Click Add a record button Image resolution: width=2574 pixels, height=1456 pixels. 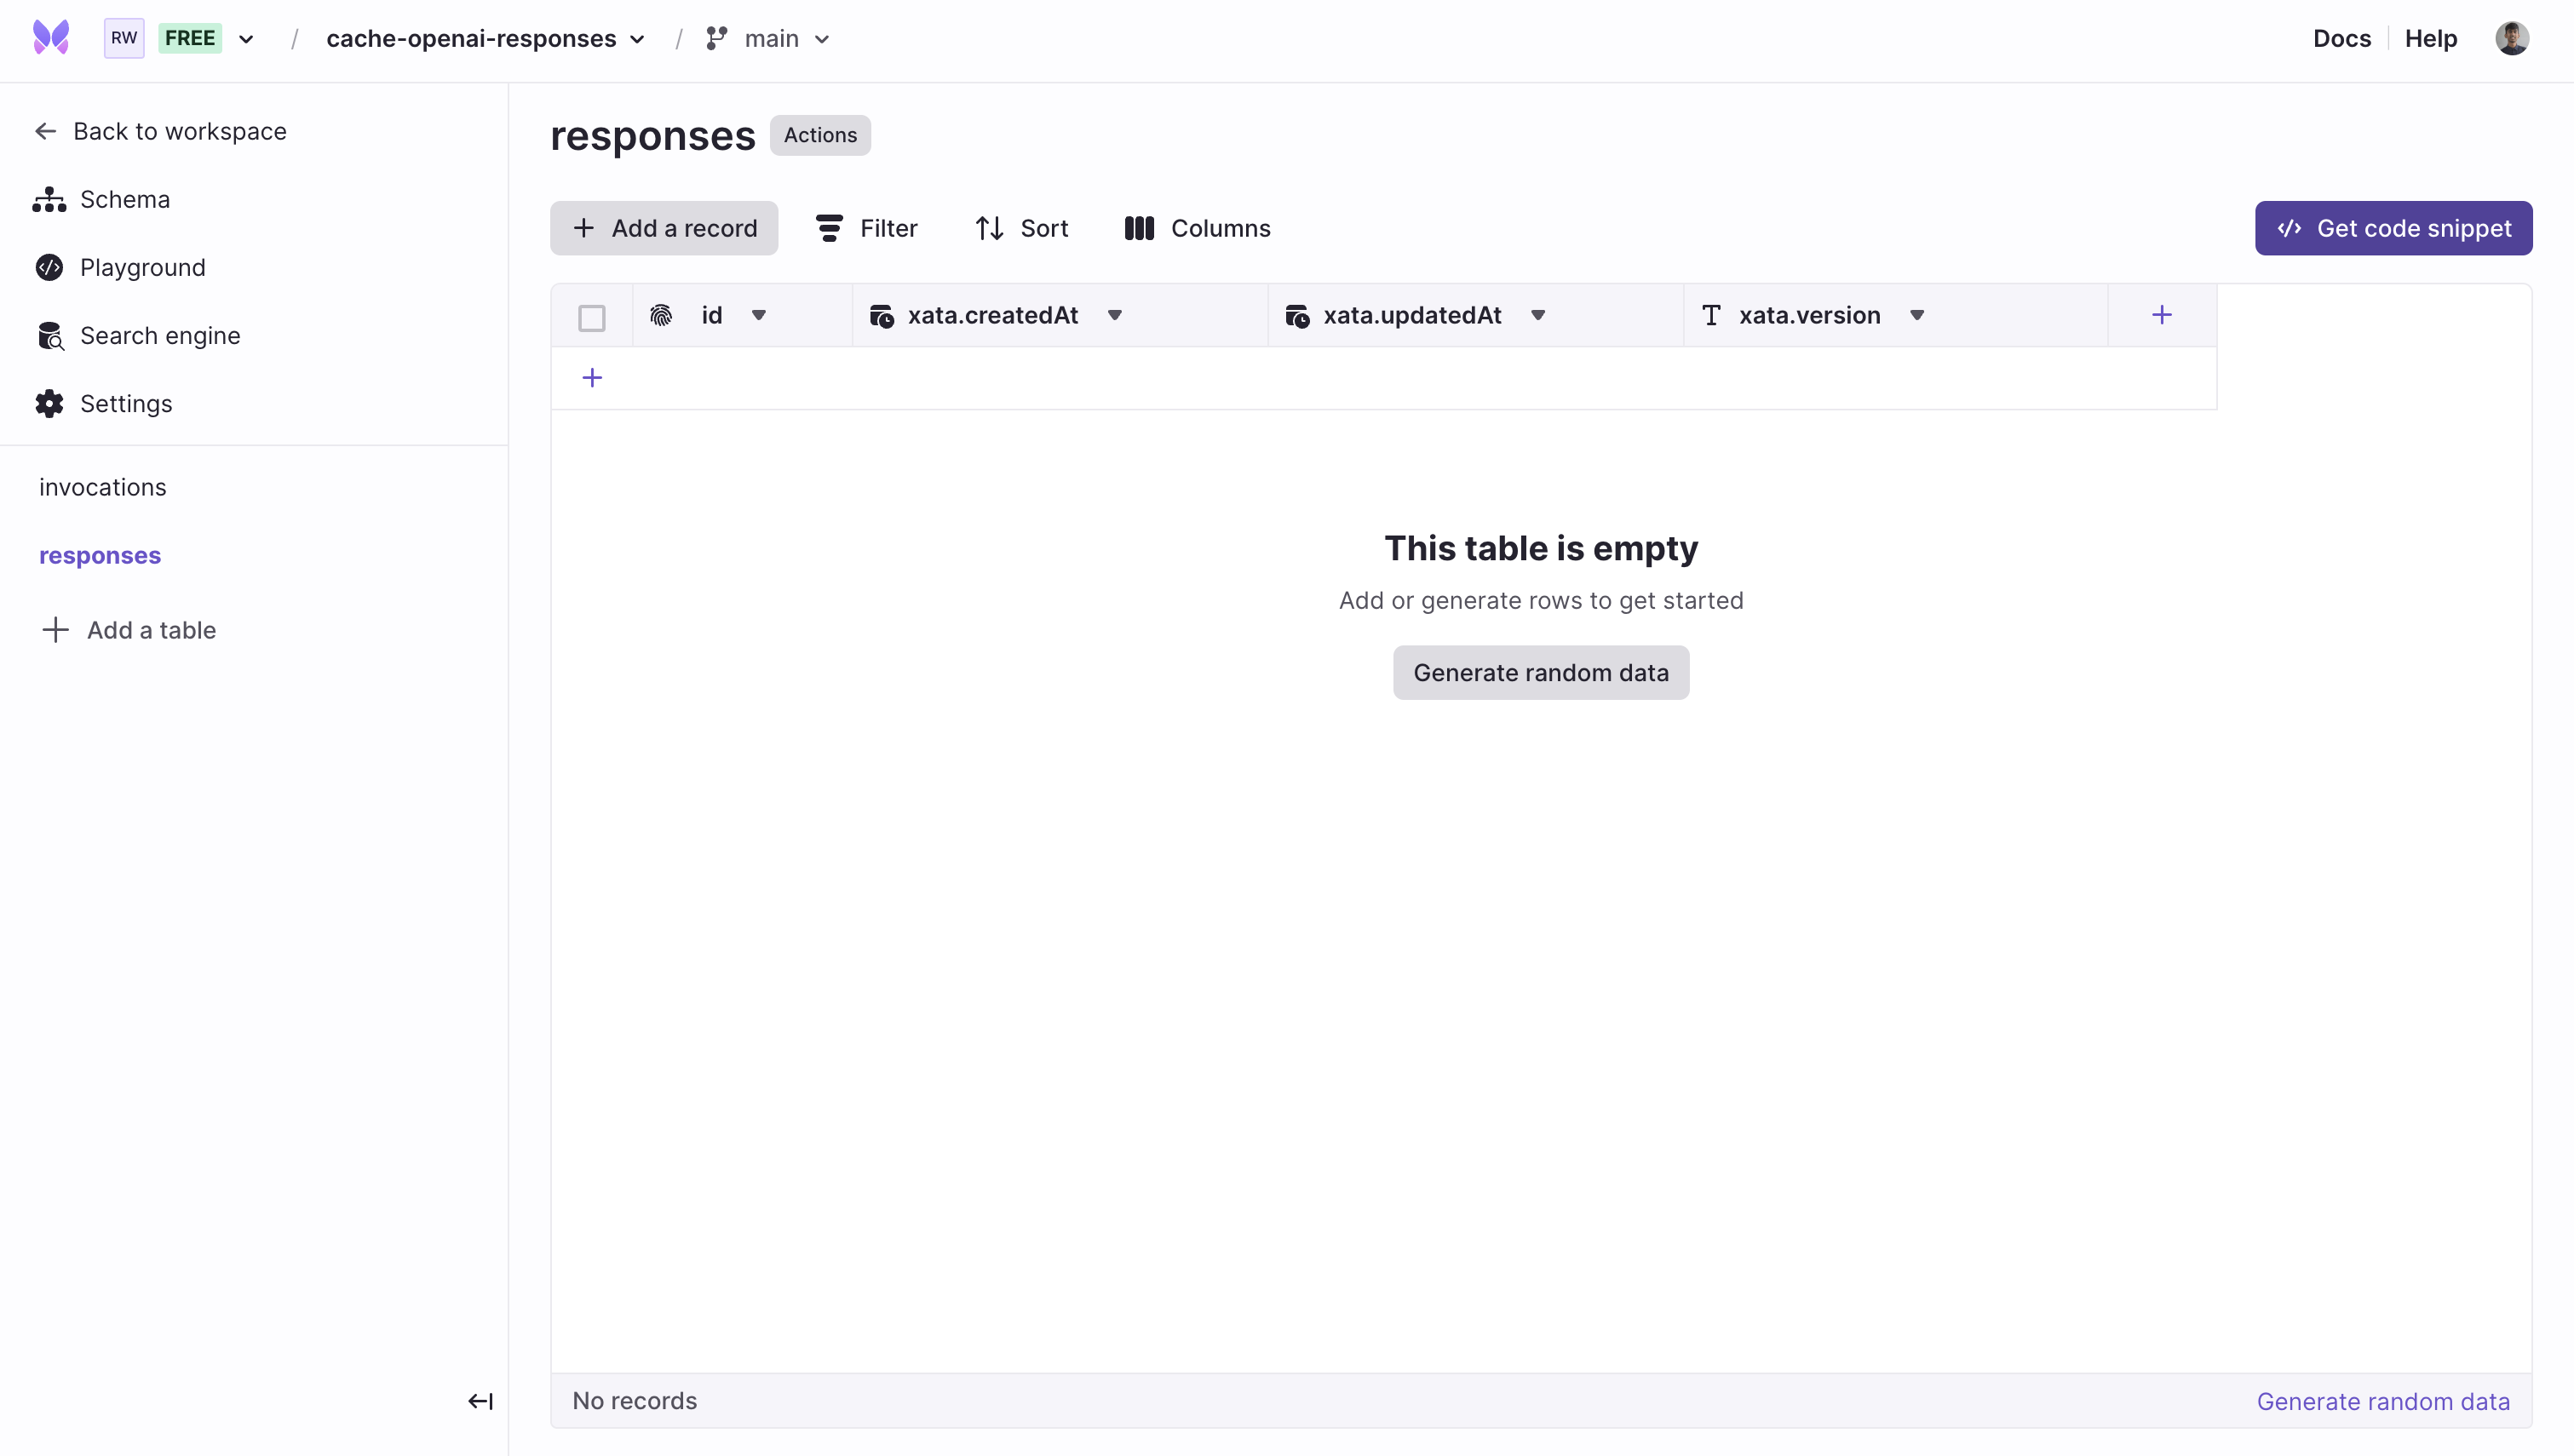click(664, 228)
